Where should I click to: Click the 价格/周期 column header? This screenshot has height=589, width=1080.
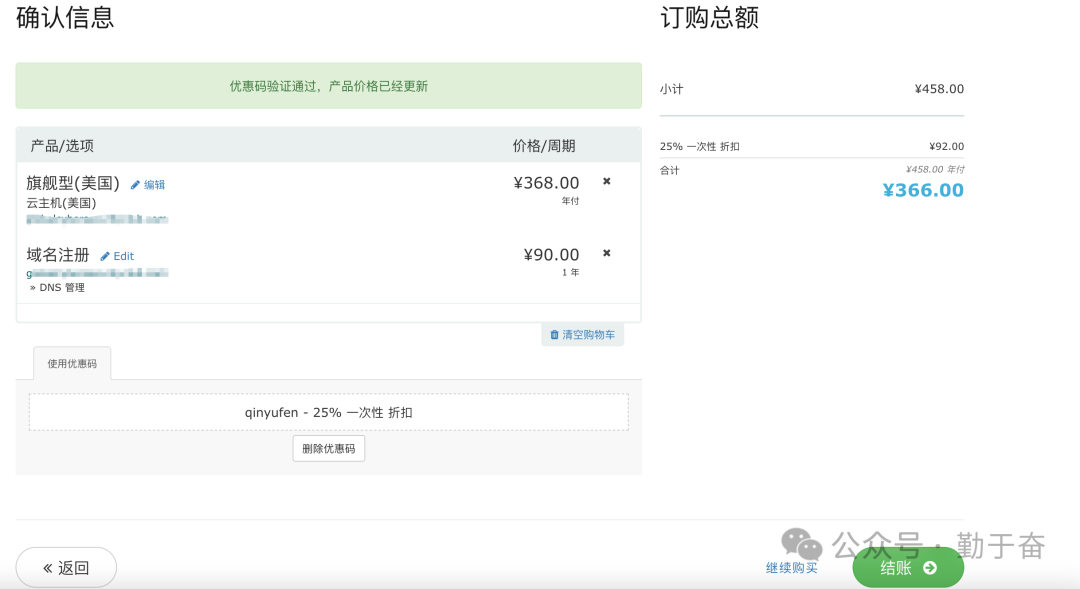pyautogui.click(x=543, y=146)
